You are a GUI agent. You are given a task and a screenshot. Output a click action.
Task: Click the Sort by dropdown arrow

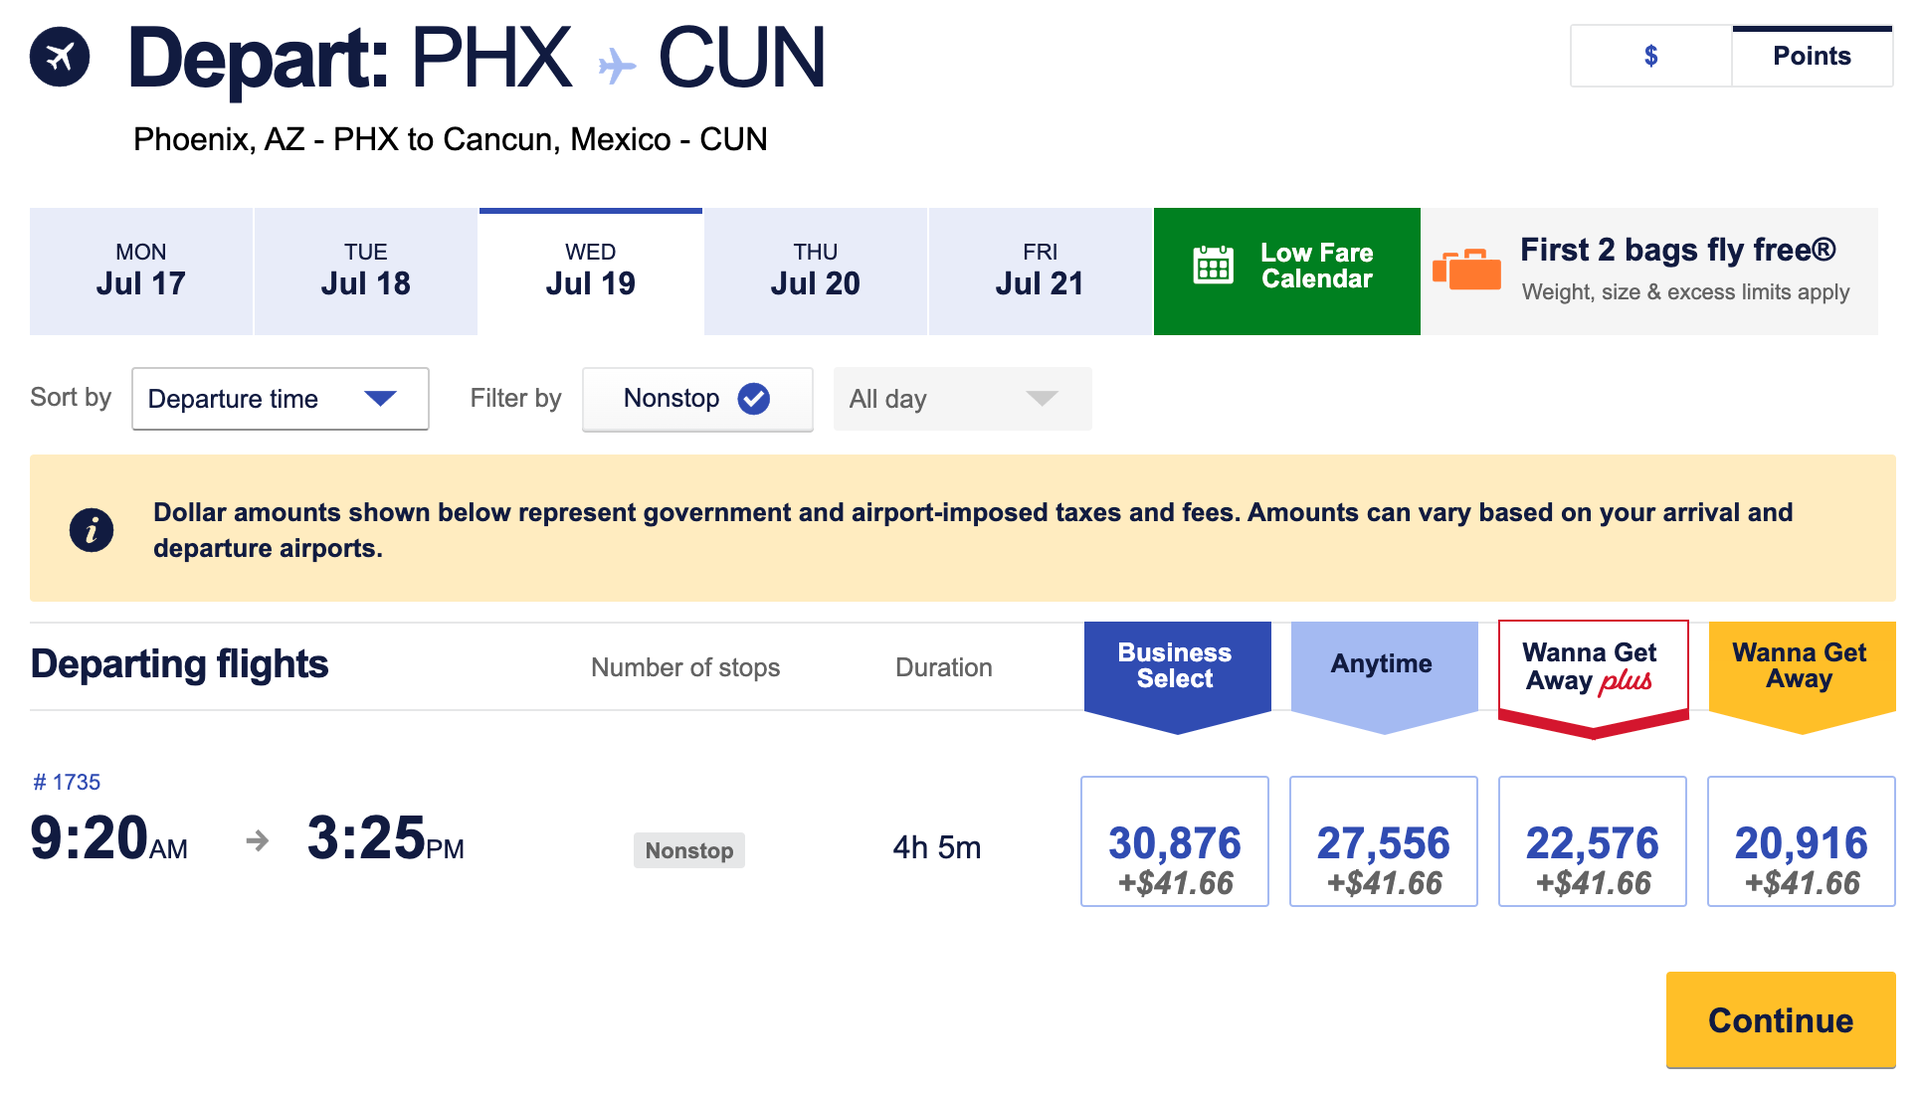pyautogui.click(x=380, y=398)
